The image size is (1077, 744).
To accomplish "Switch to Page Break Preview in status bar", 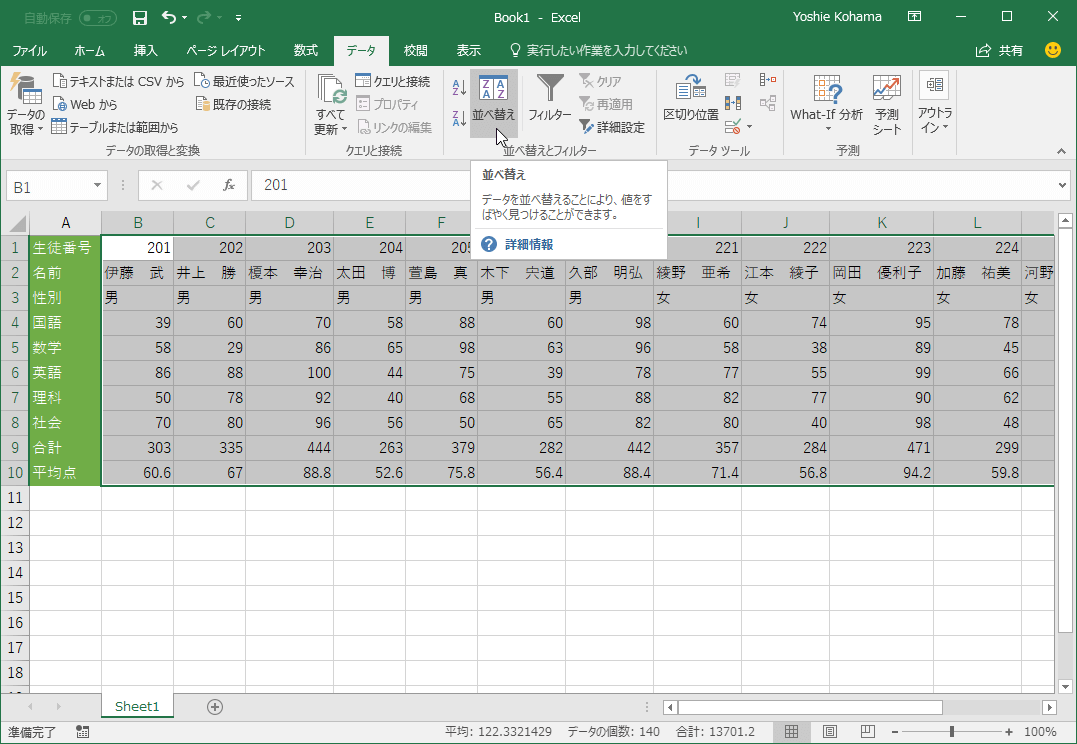I will pos(867,731).
